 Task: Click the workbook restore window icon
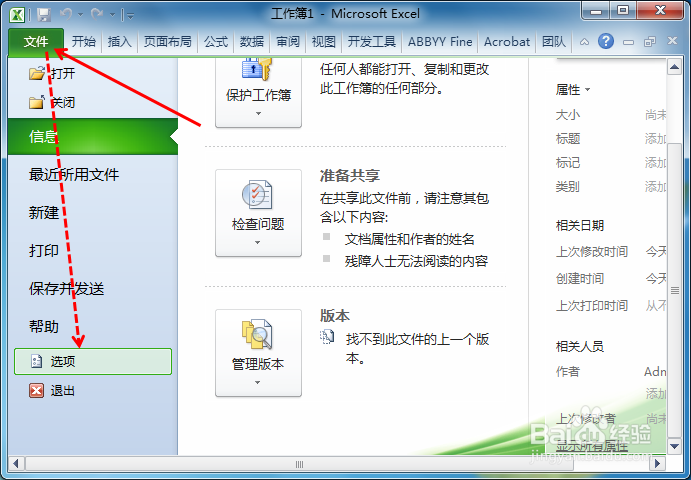pyautogui.click(x=650, y=42)
